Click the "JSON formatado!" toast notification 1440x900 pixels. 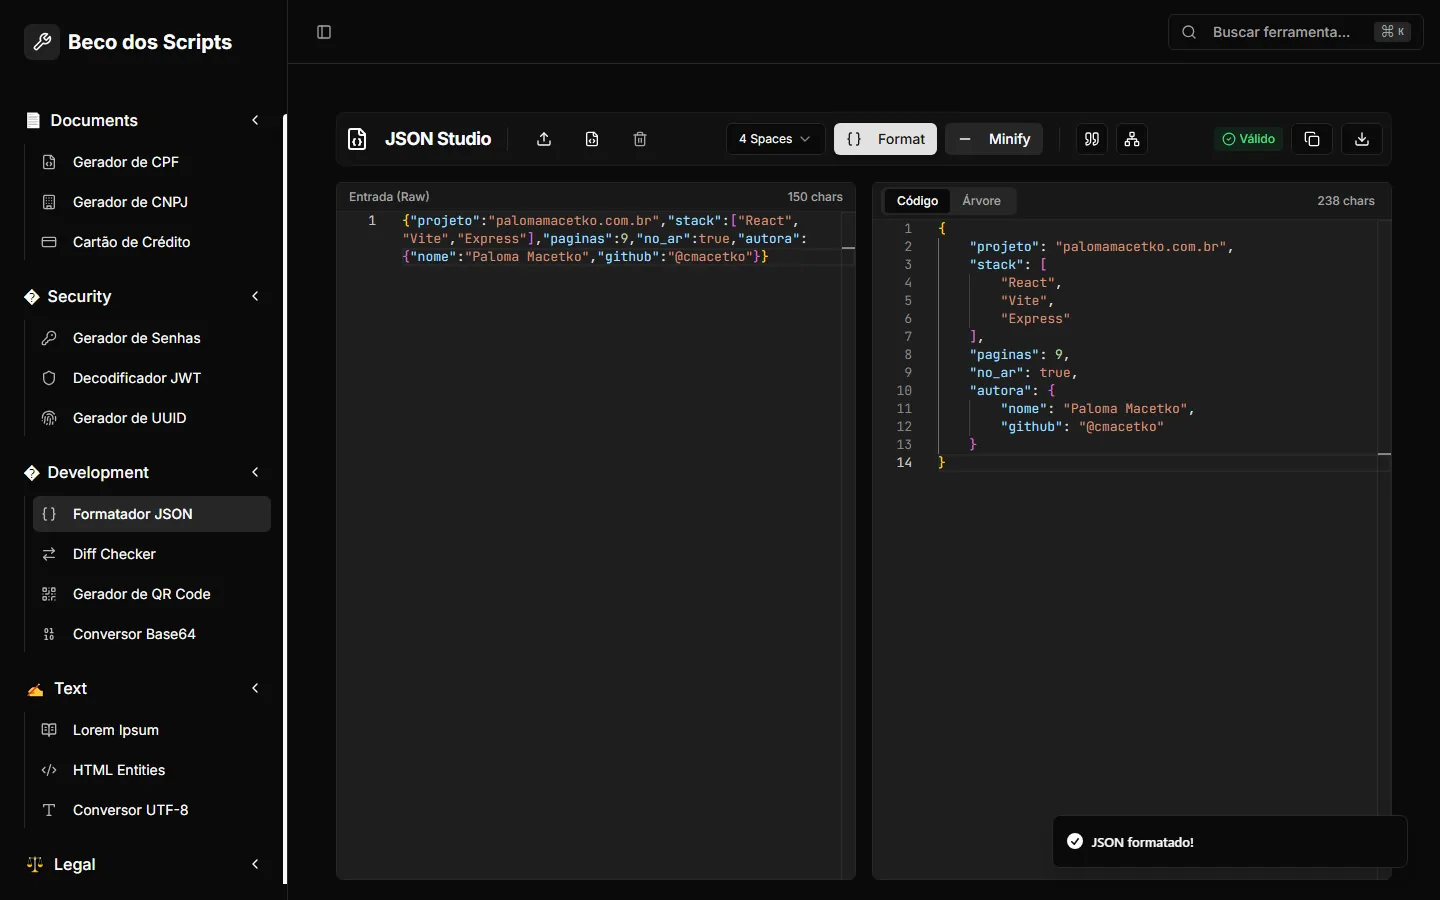pos(1230,842)
